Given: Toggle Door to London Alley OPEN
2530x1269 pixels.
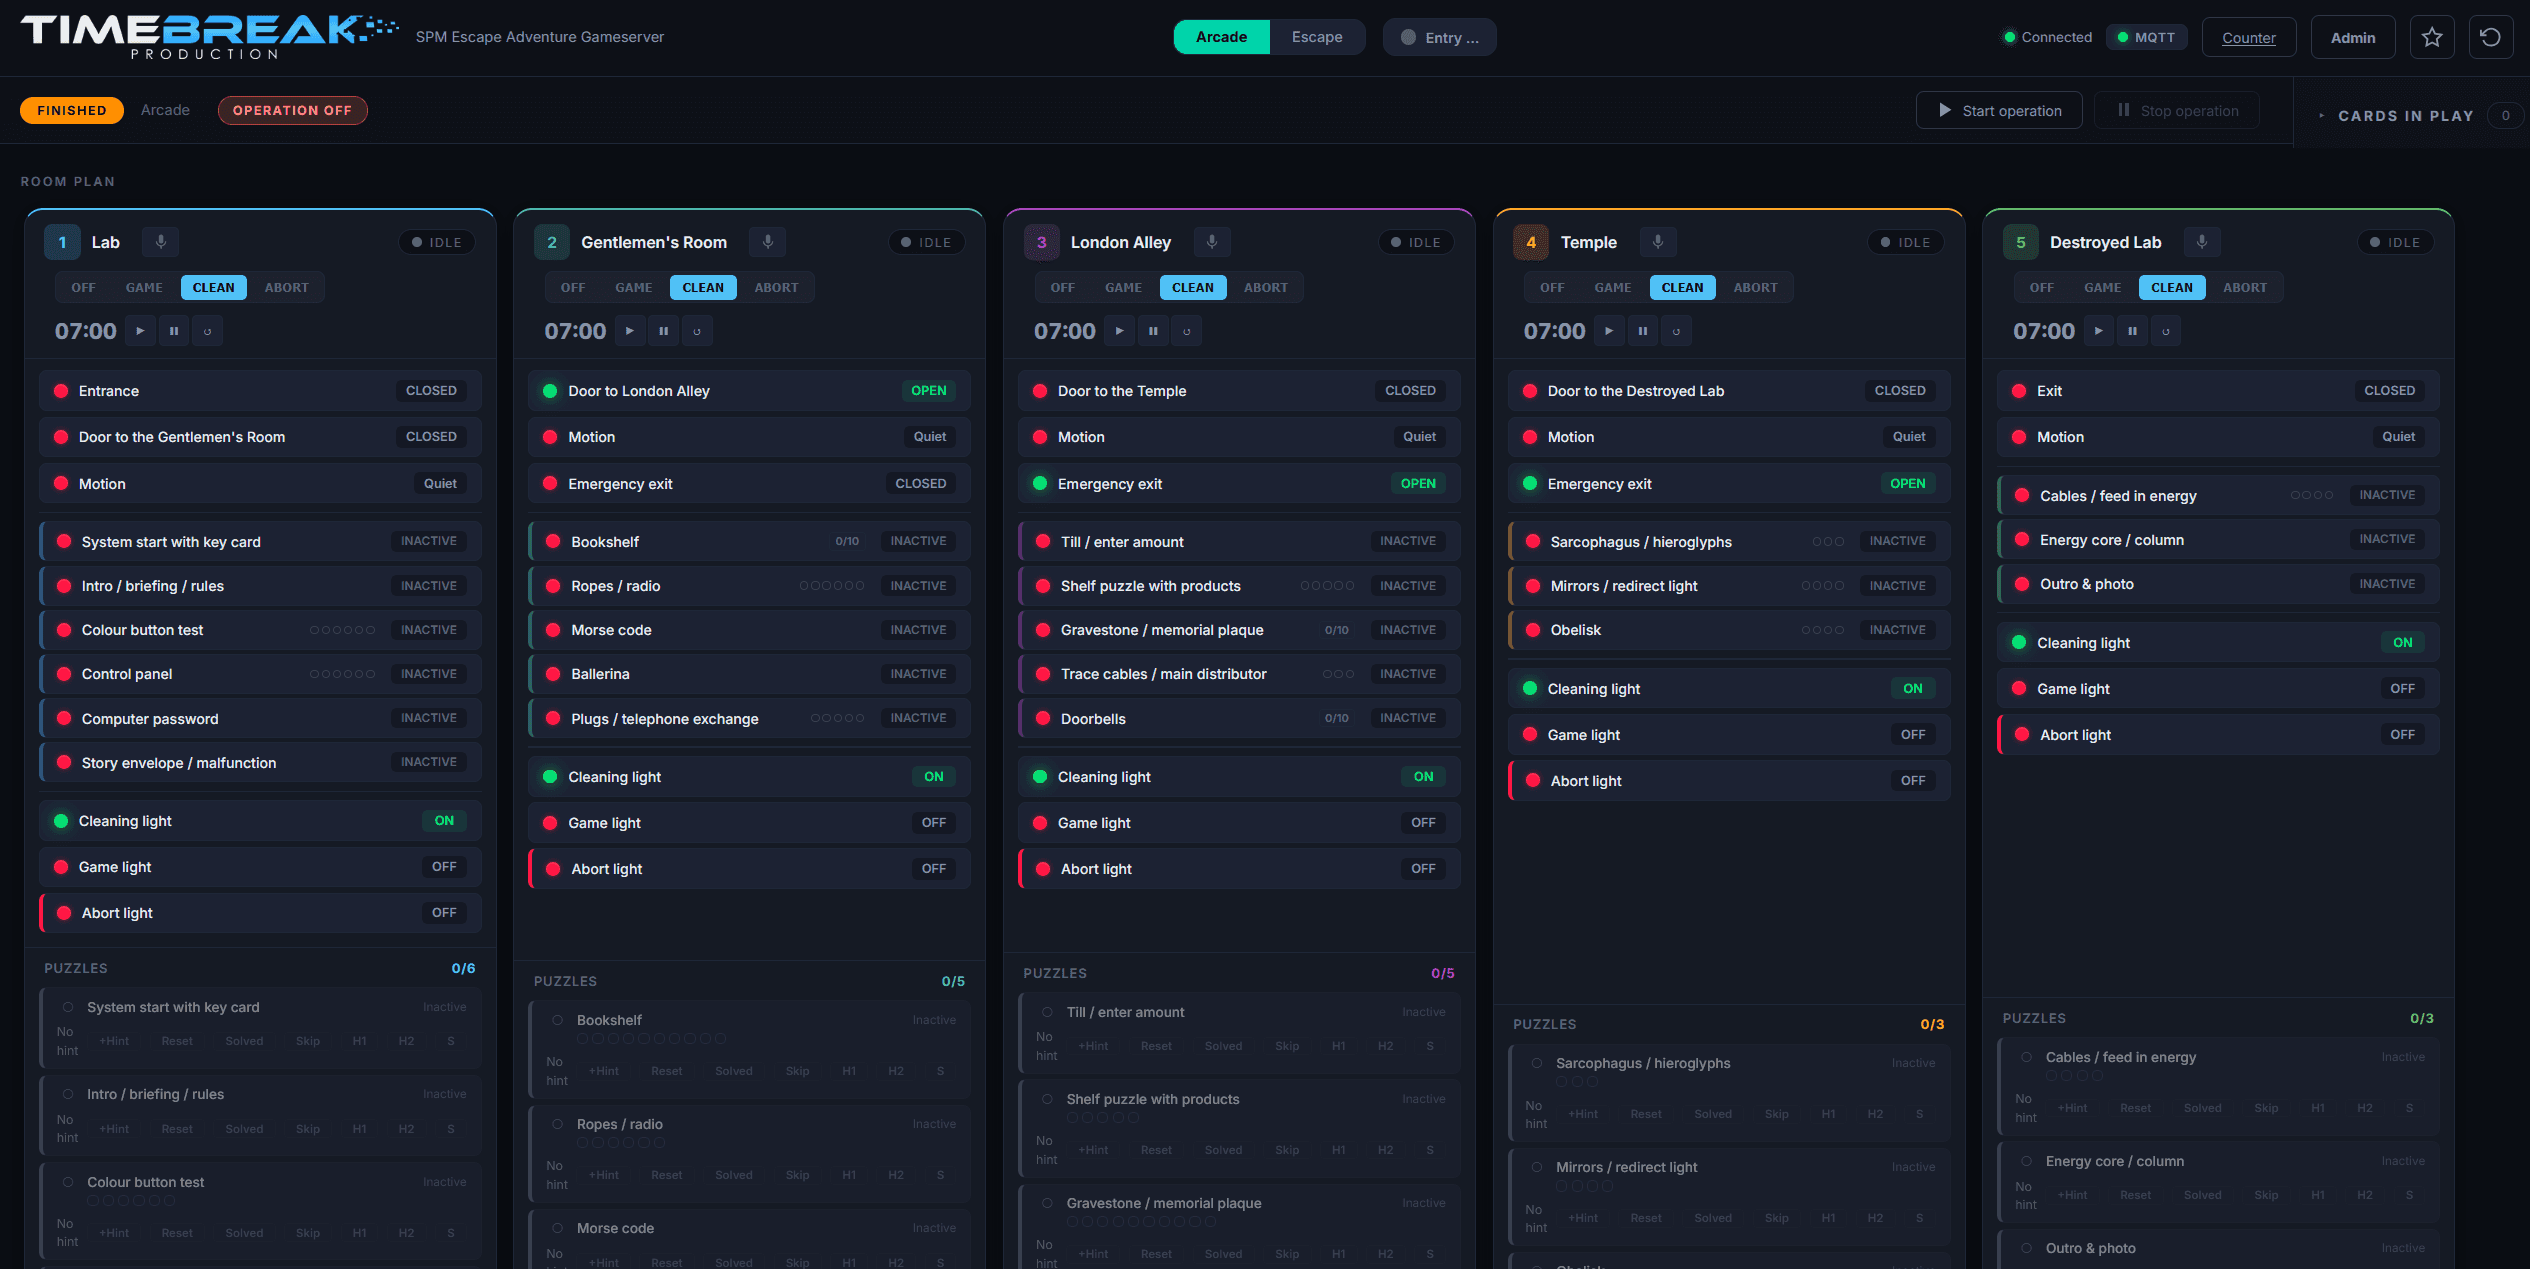Looking at the screenshot, I should click(x=928, y=391).
